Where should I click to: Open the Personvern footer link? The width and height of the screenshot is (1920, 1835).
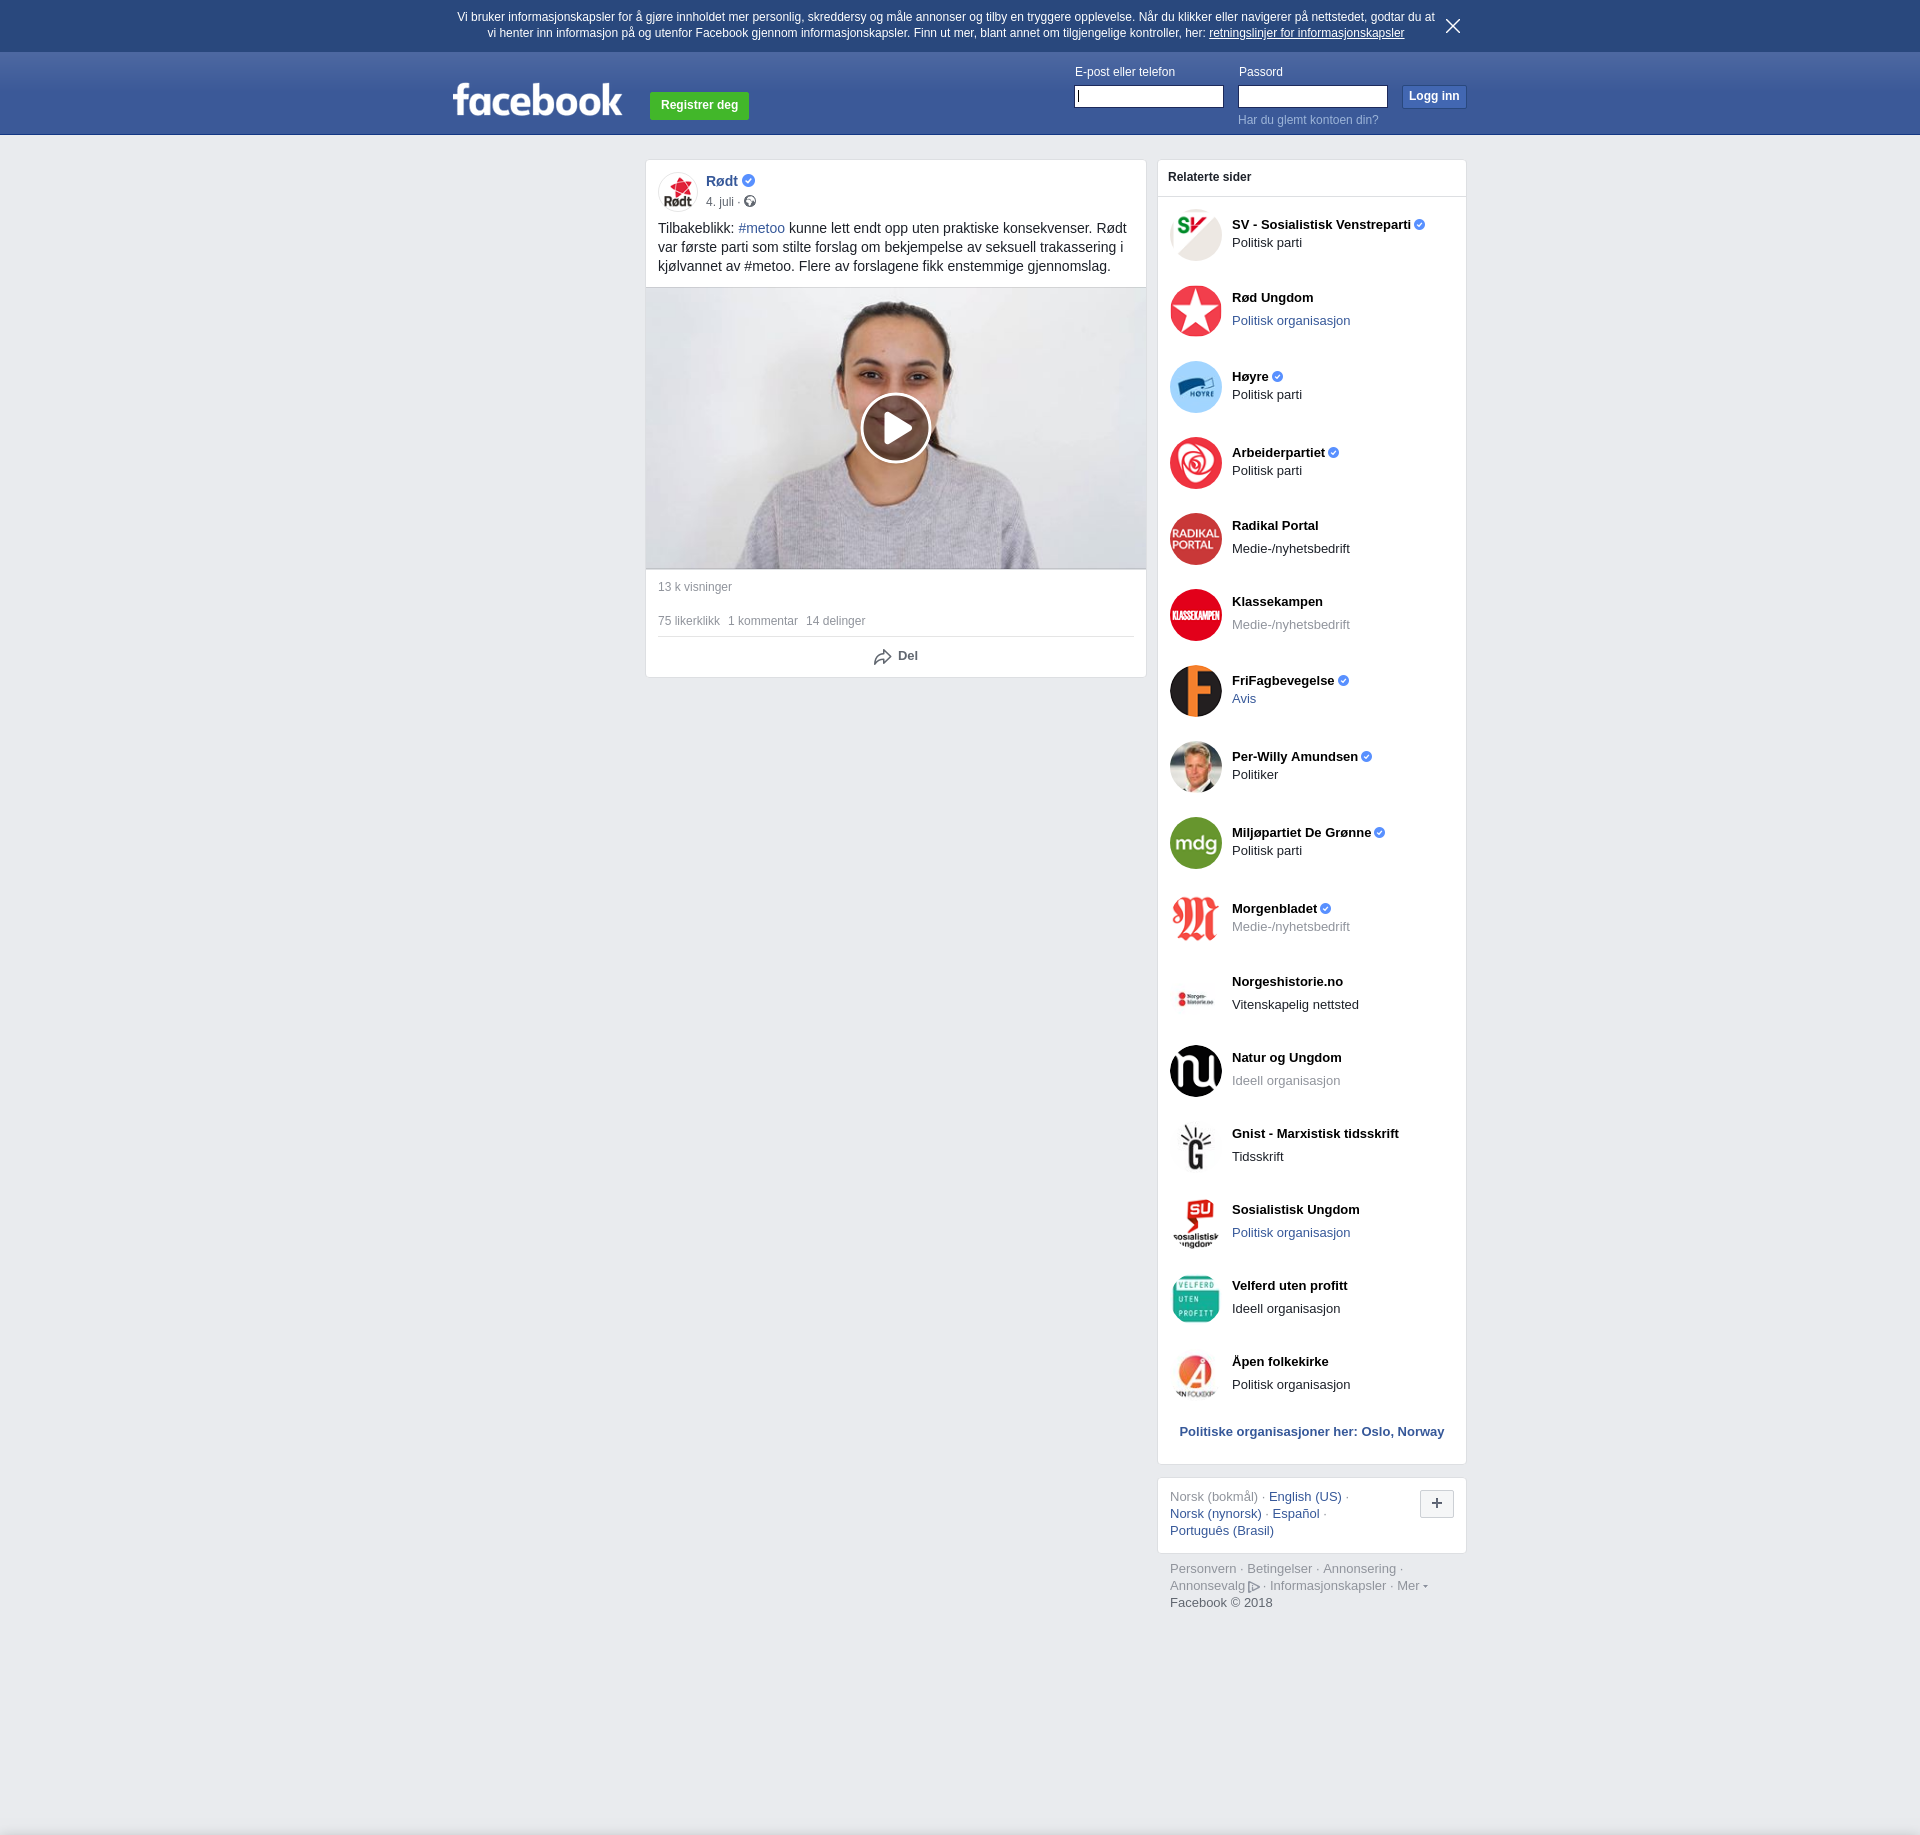[1203, 1569]
